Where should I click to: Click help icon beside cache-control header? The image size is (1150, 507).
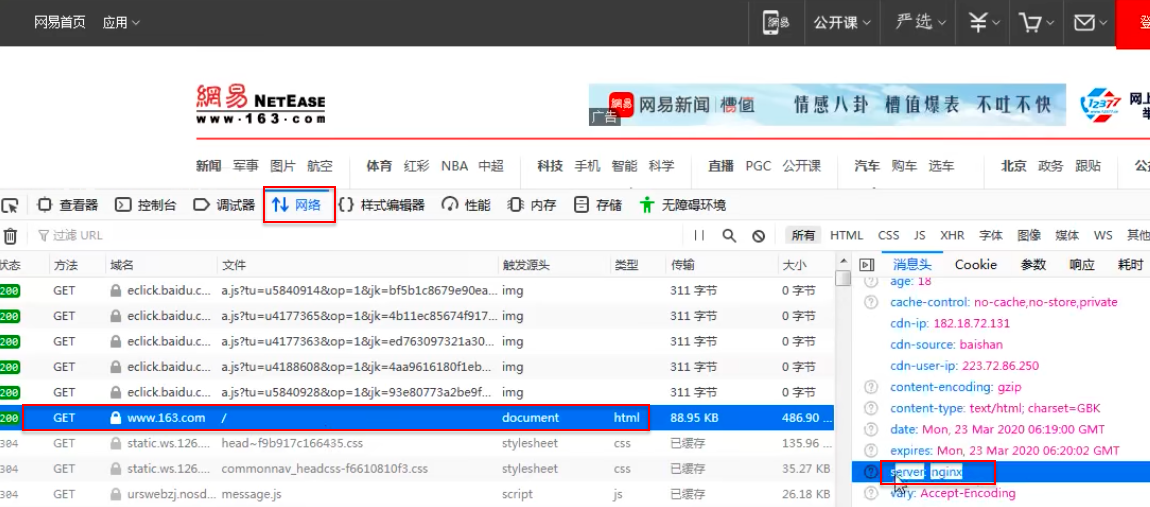click(x=871, y=302)
